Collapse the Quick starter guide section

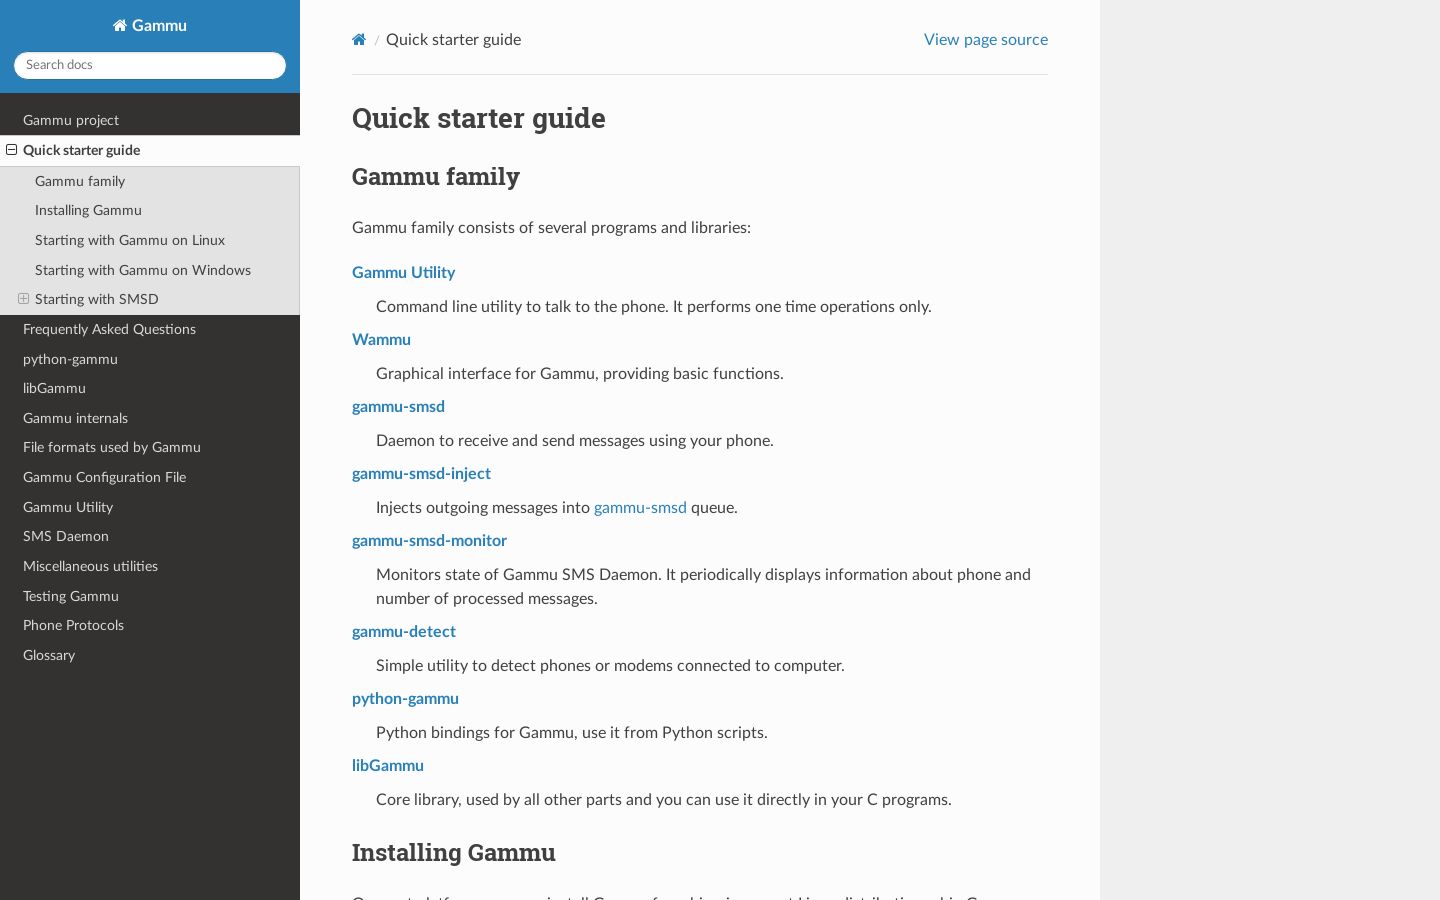12,150
